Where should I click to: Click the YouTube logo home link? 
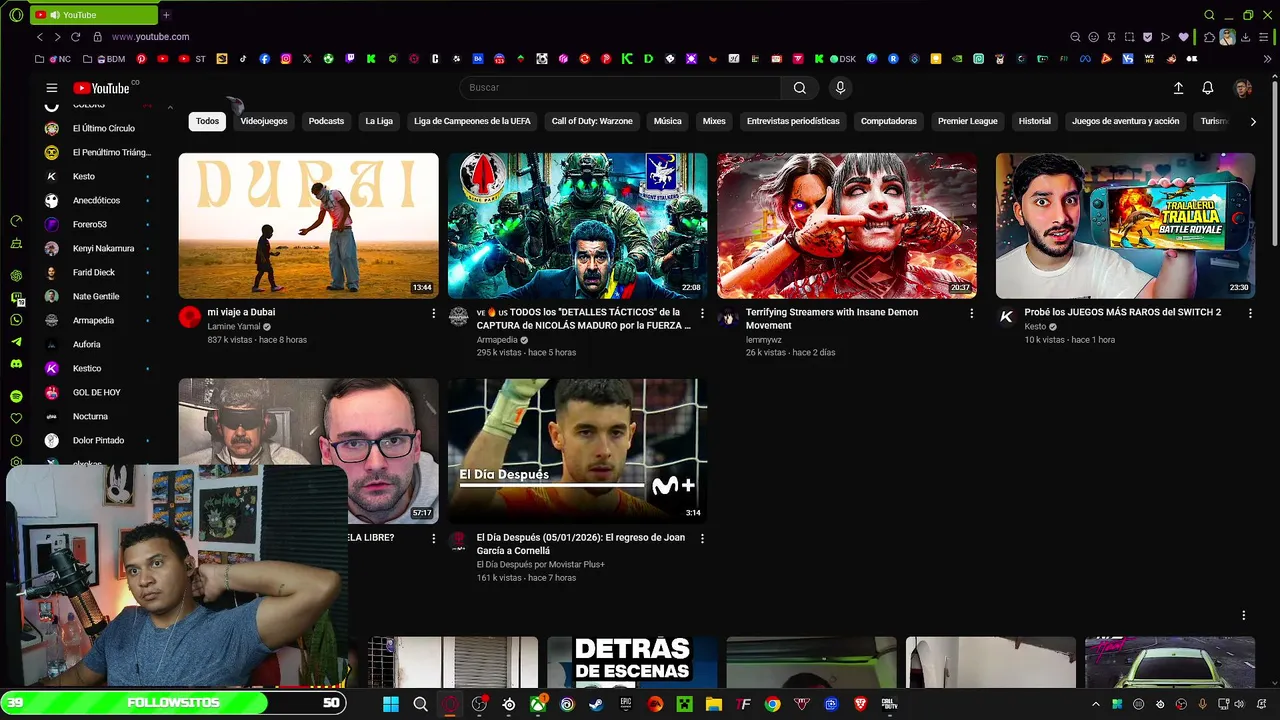click(101, 88)
